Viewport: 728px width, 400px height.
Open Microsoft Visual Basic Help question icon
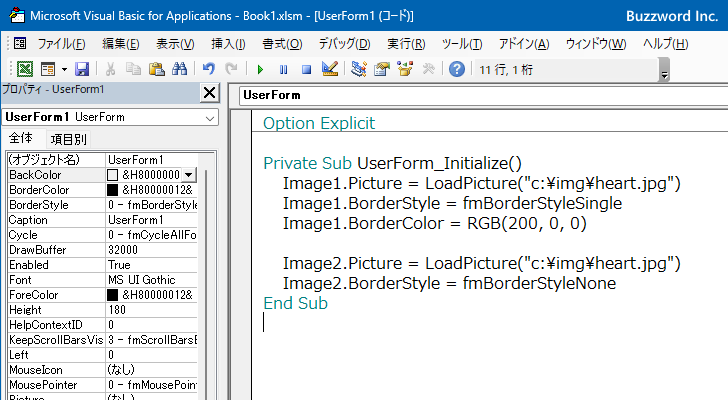457,70
